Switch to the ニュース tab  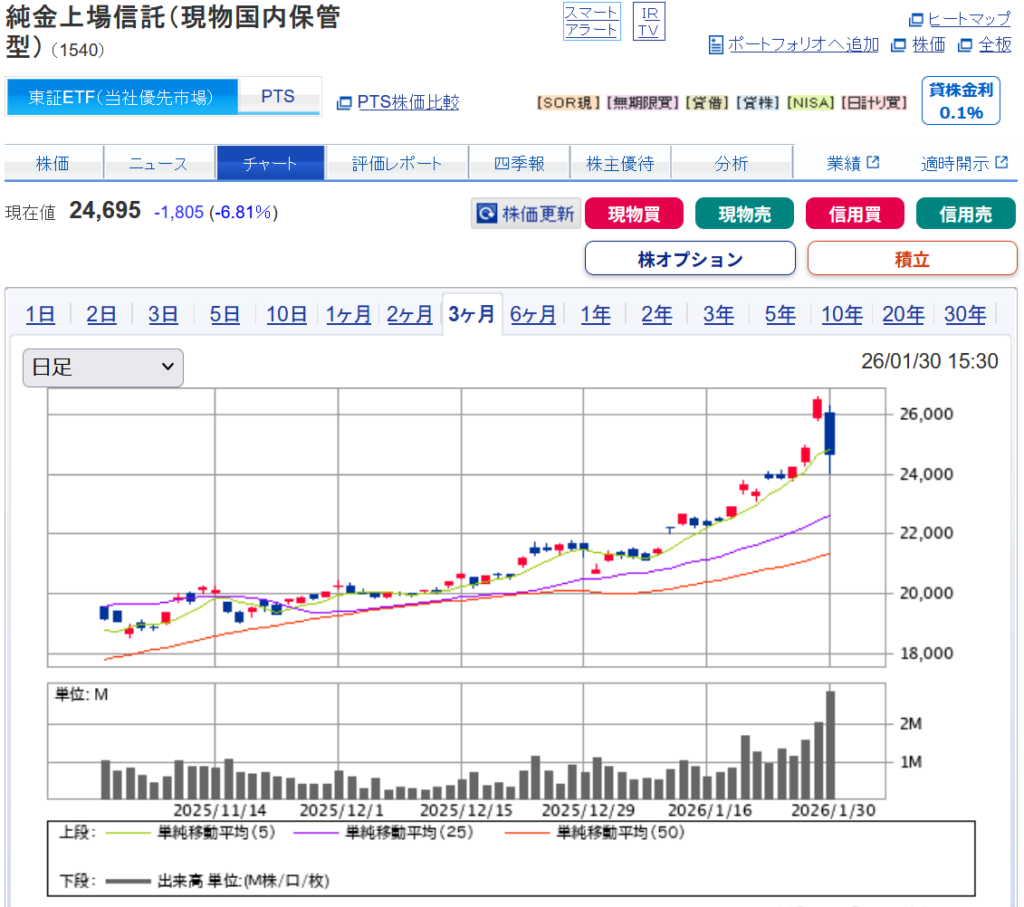(x=158, y=163)
